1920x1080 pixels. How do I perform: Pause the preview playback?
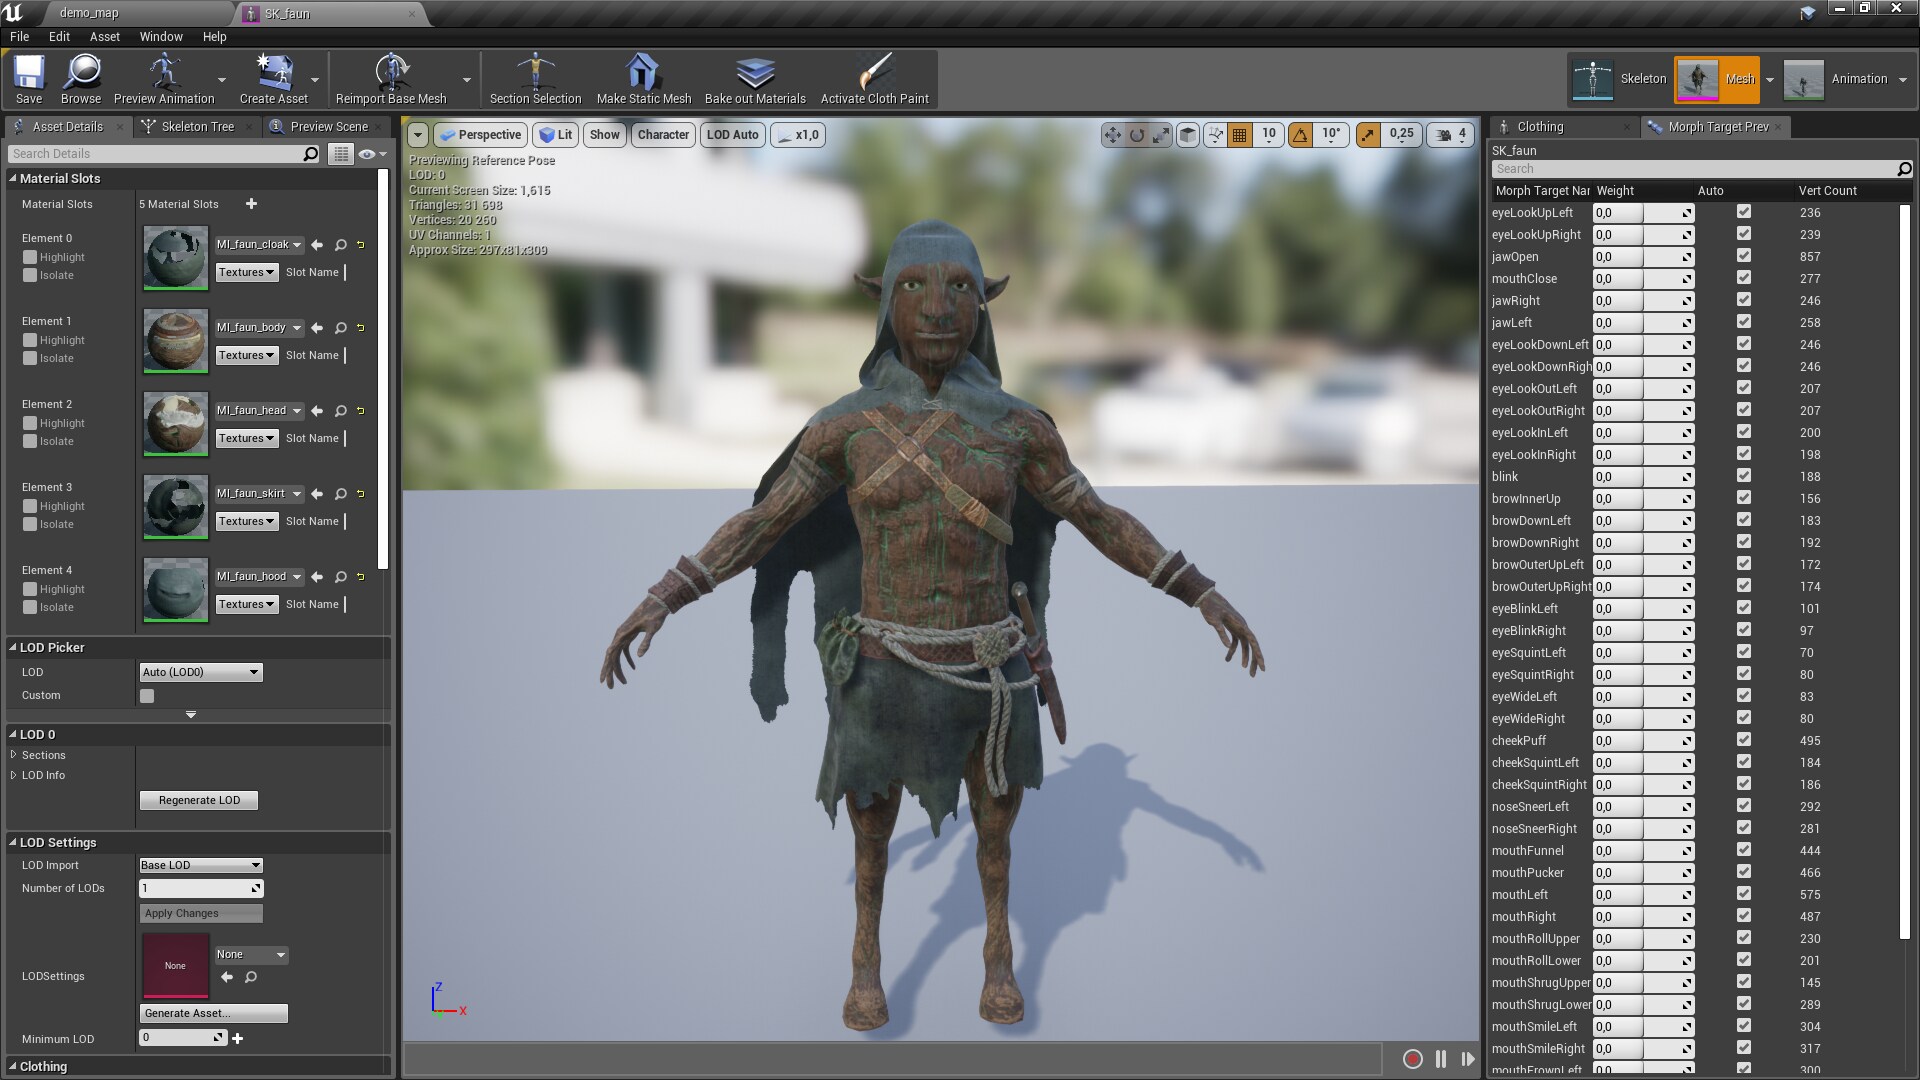coord(1440,1058)
